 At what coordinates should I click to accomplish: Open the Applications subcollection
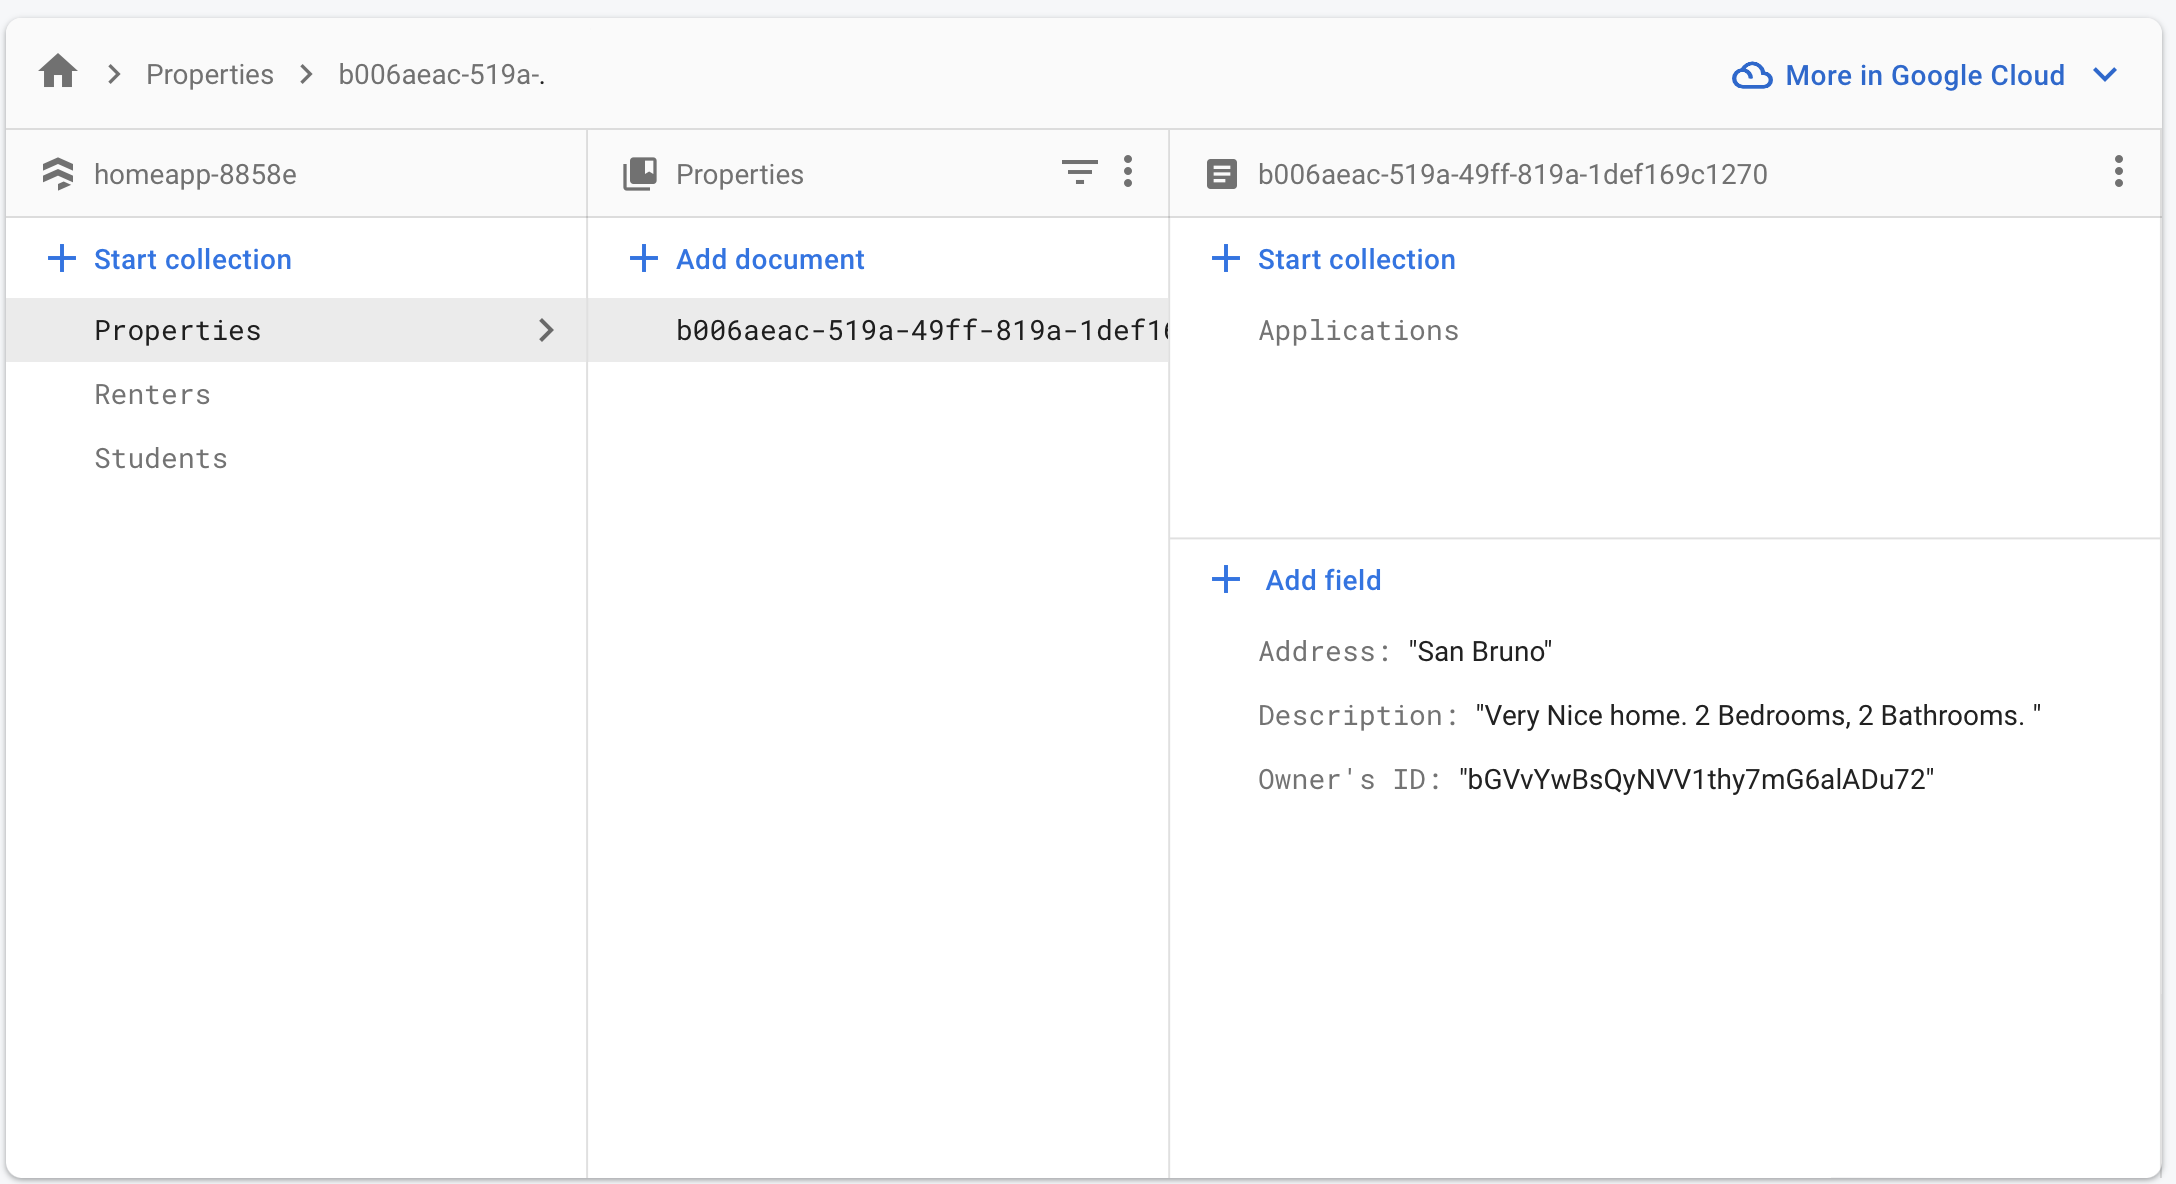(x=1358, y=330)
